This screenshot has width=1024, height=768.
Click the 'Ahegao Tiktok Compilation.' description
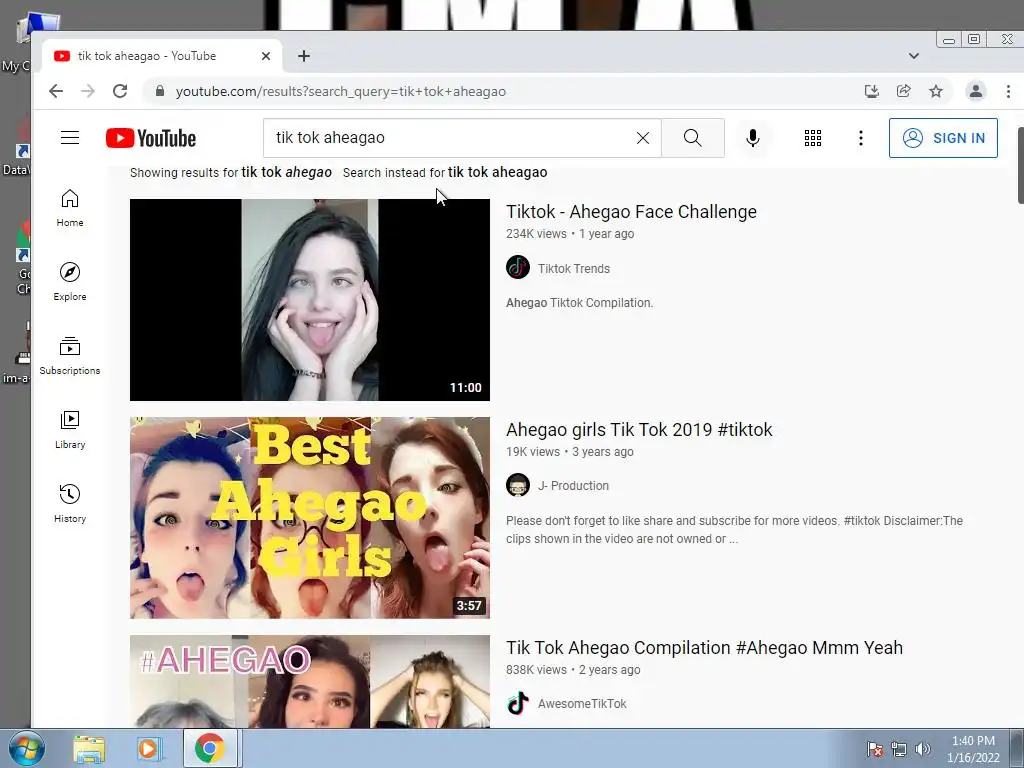[x=579, y=303]
